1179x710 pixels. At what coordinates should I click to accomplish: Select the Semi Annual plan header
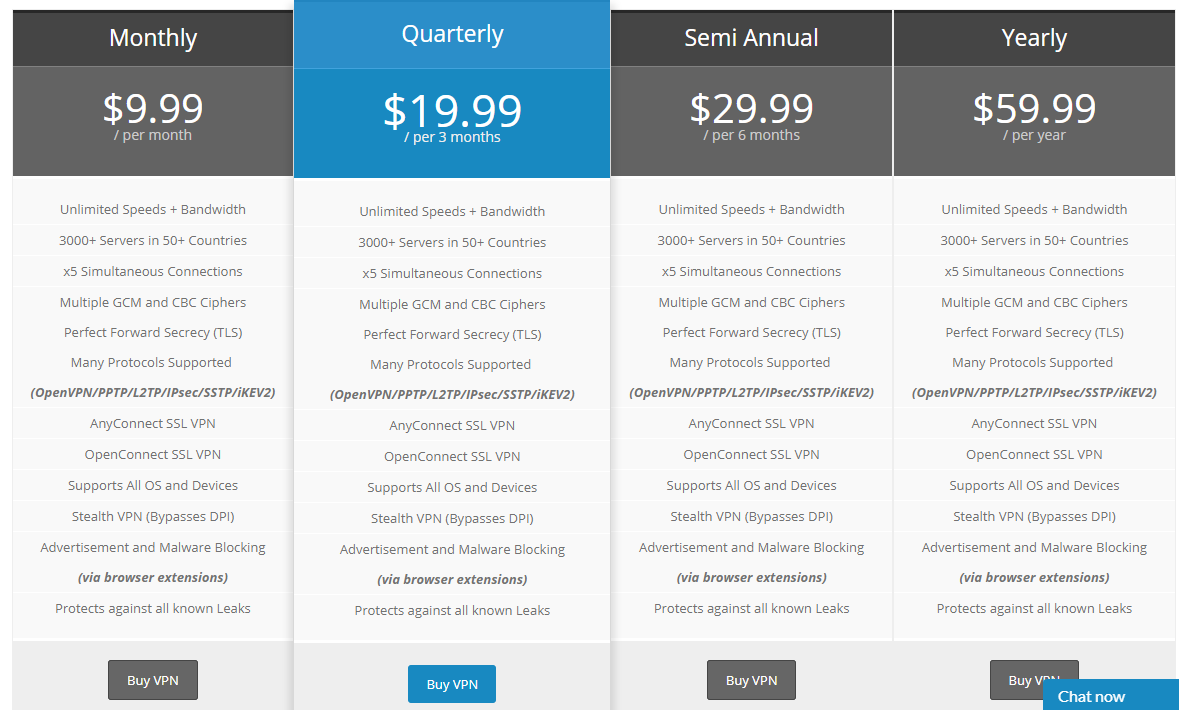click(x=751, y=38)
